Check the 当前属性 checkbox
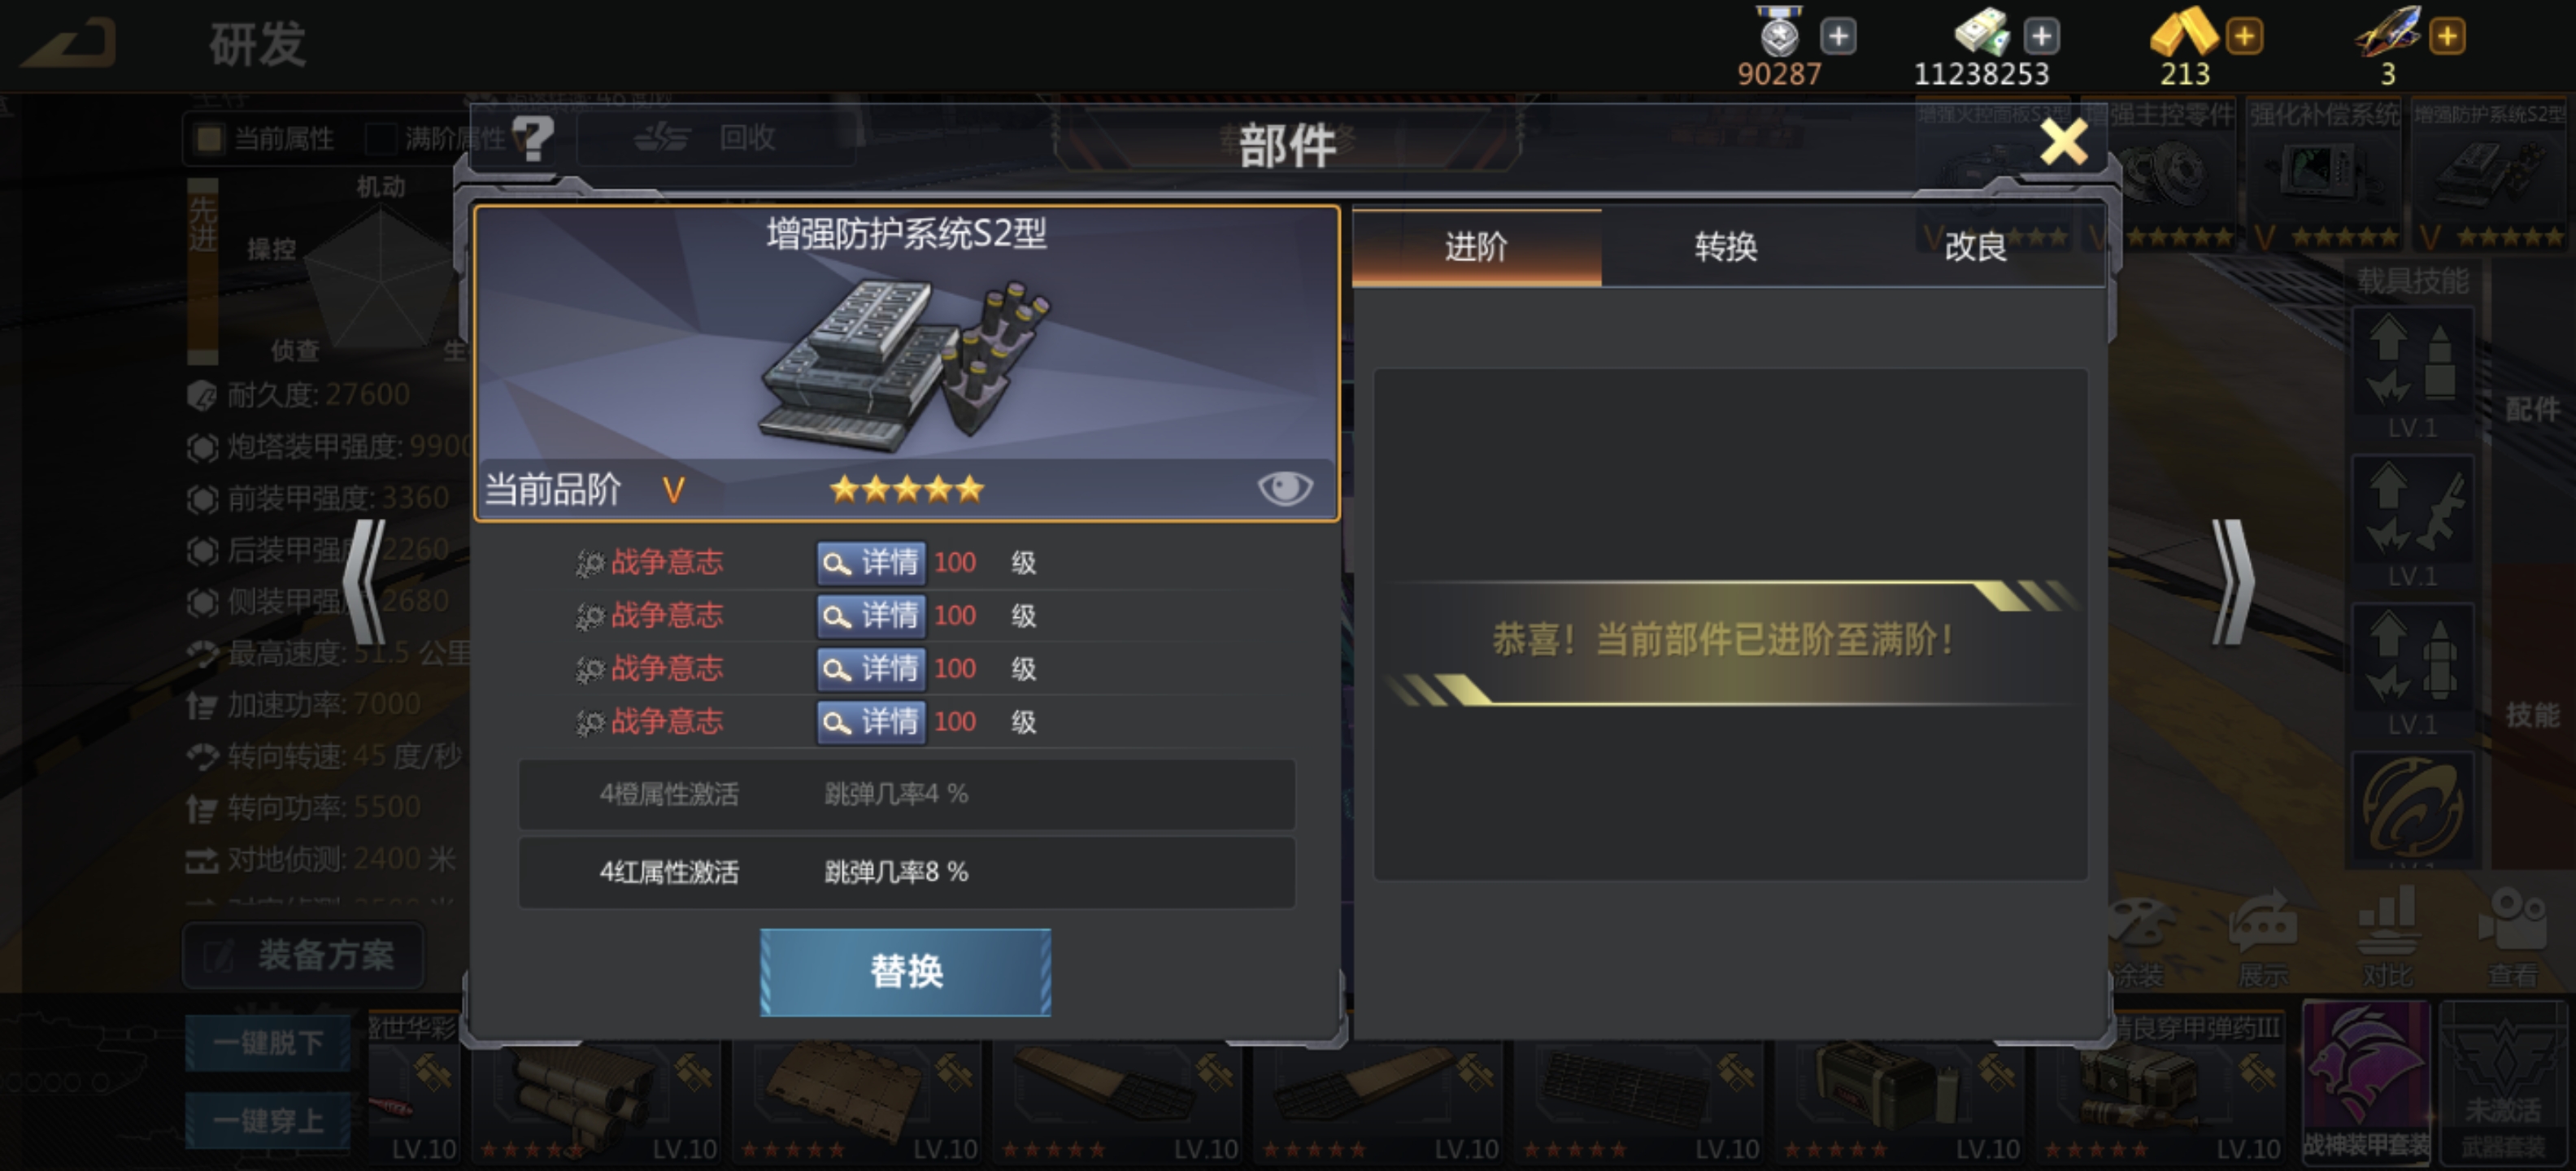This screenshot has width=2576, height=1171. (x=209, y=138)
